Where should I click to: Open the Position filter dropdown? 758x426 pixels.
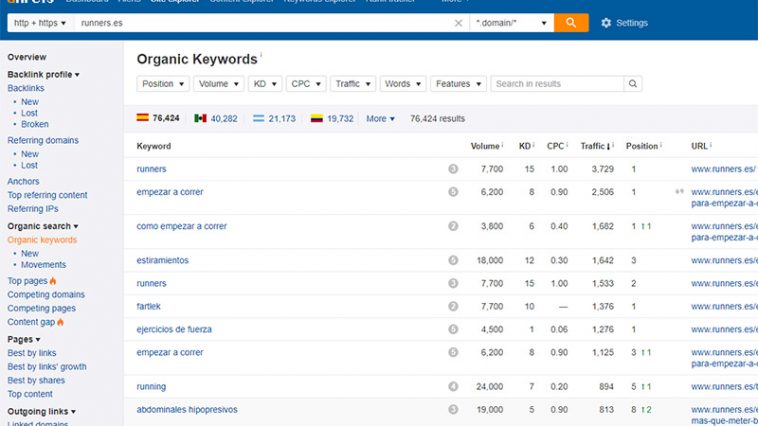[x=163, y=84]
